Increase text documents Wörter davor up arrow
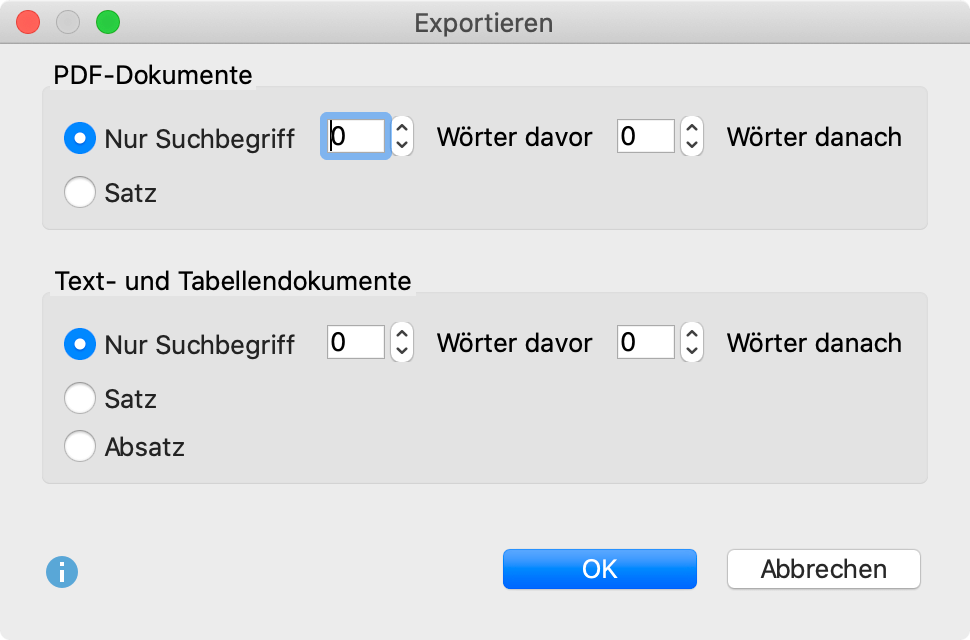The width and height of the screenshot is (970, 640). [402, 333]
